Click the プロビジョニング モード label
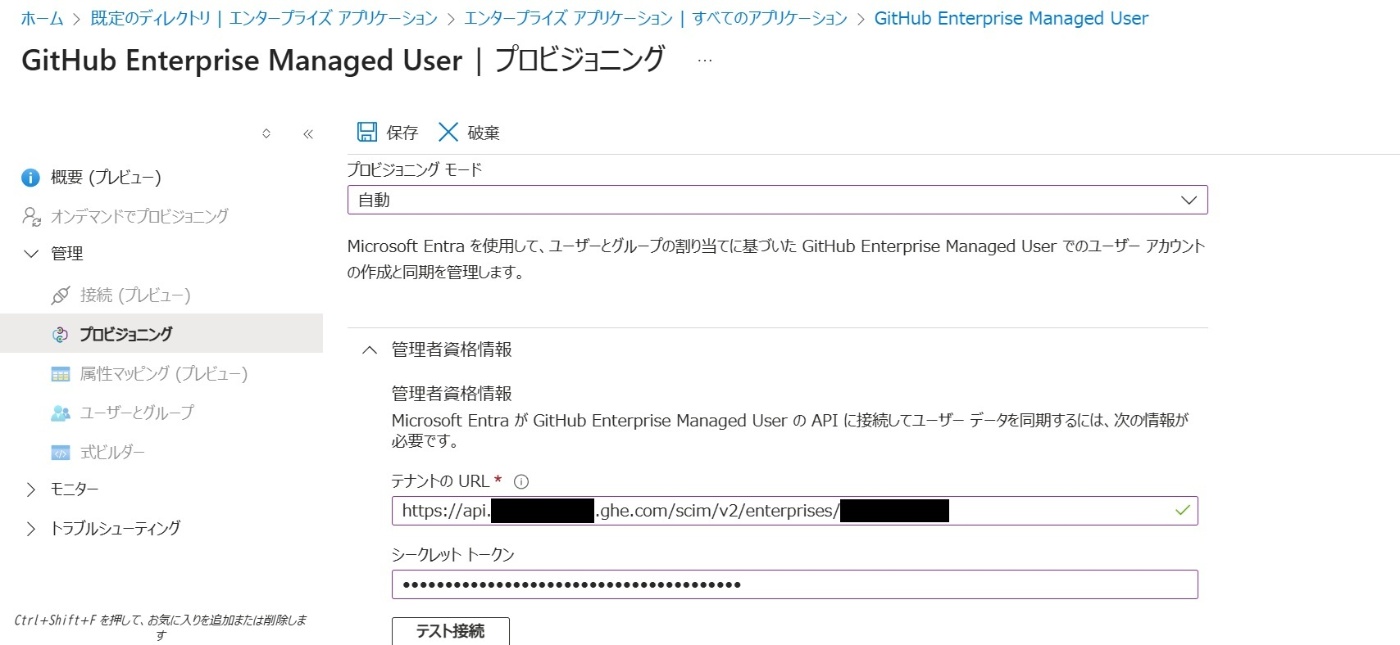The image size is (1400, 645). (414, 170)
